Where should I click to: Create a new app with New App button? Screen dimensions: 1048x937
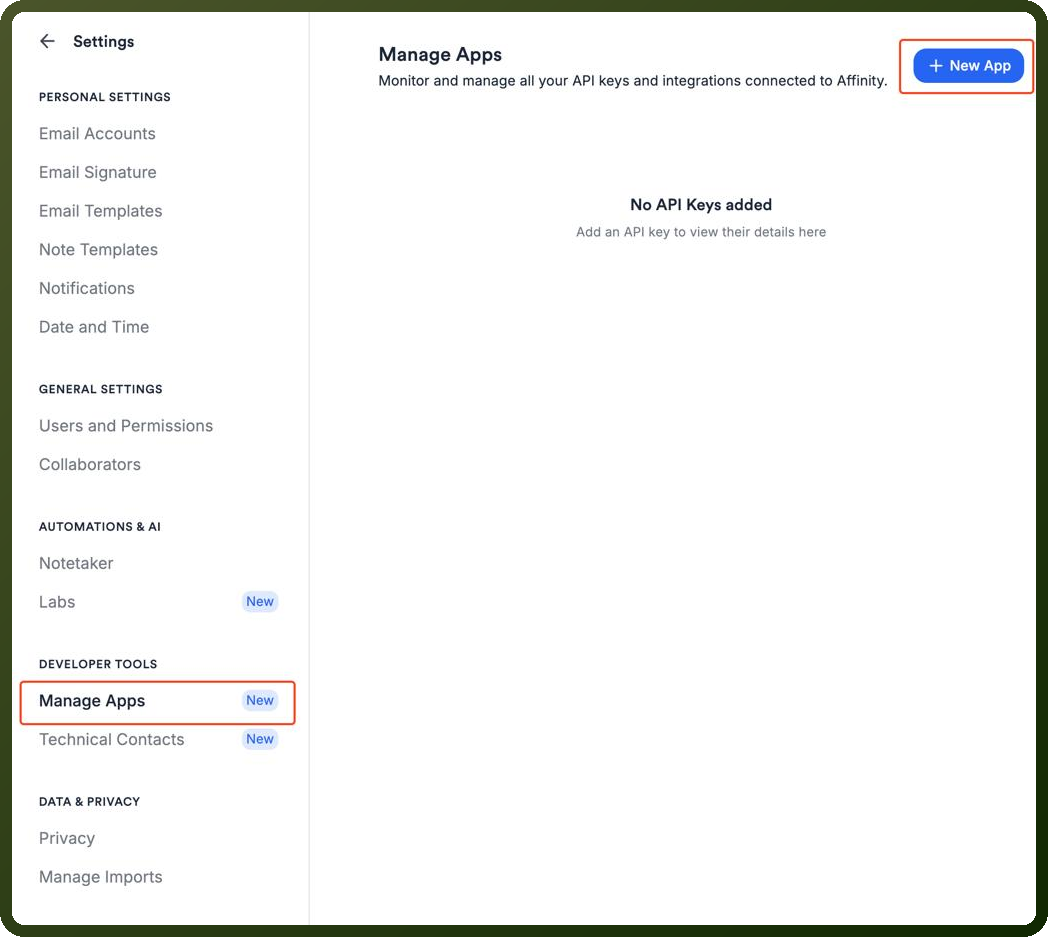(968, 65)
